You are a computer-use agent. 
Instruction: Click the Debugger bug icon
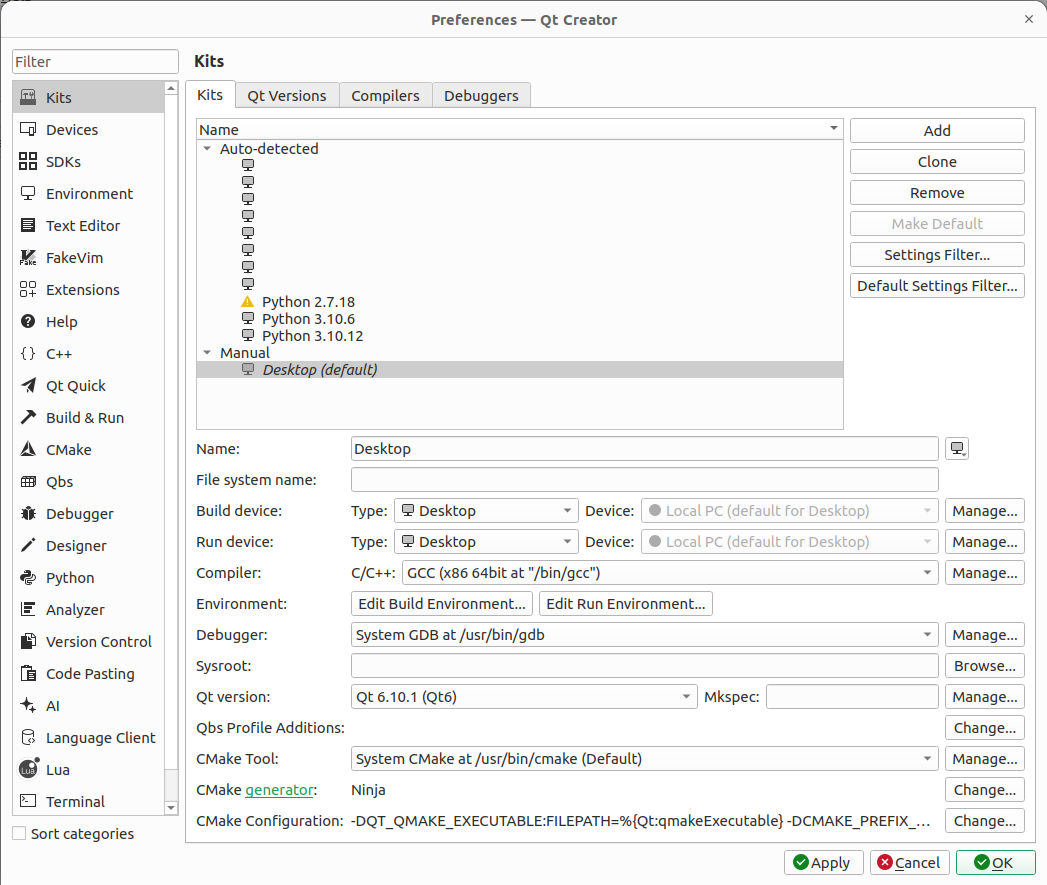pyautogui.click(x=28, y=514)
